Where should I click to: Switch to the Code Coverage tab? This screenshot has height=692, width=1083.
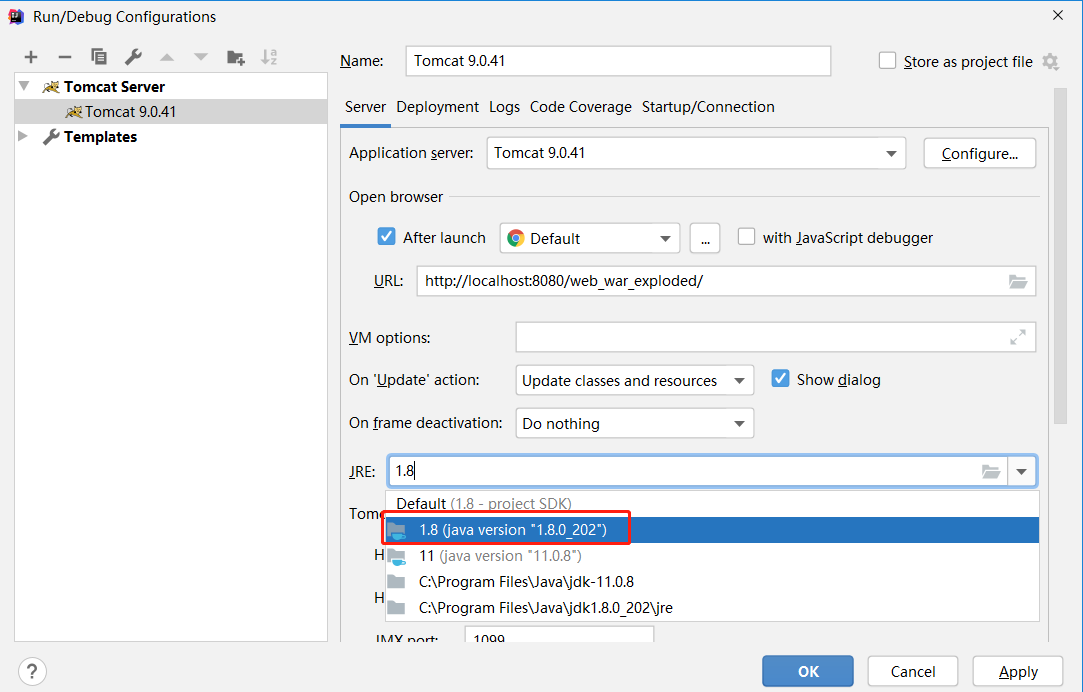coord(580,107)
